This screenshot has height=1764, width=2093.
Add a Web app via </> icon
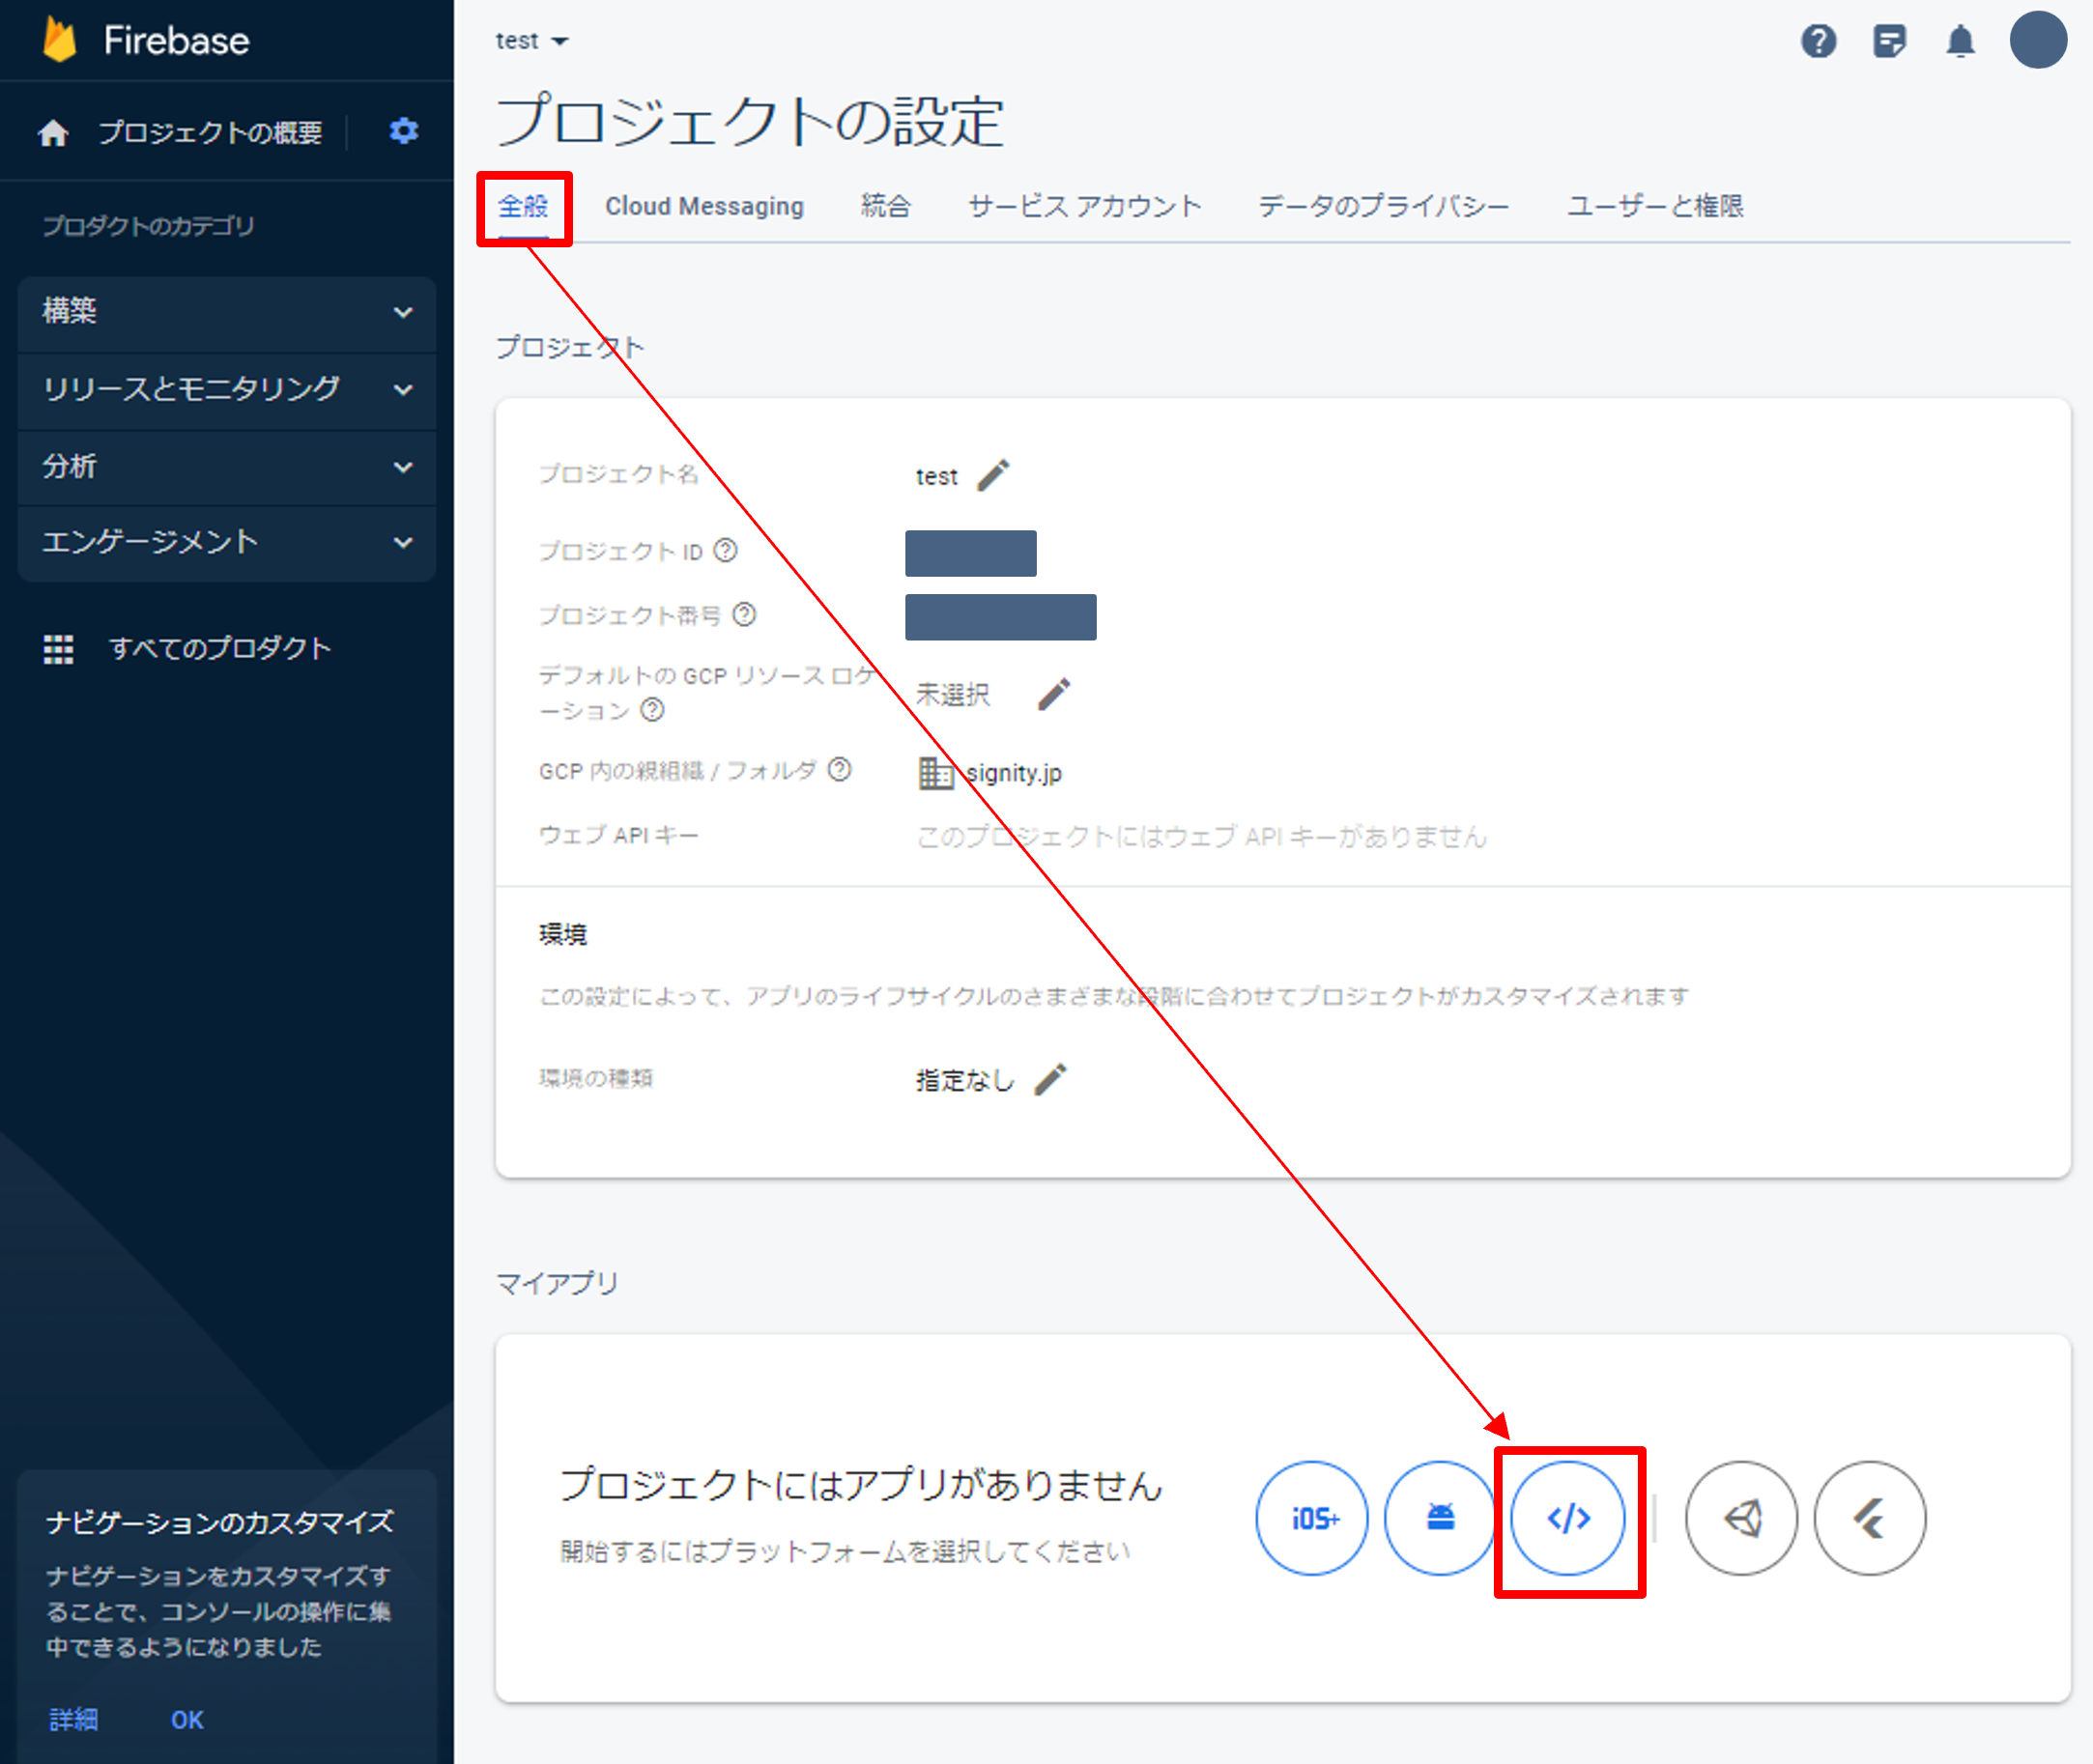[x=1568, y=1518]
